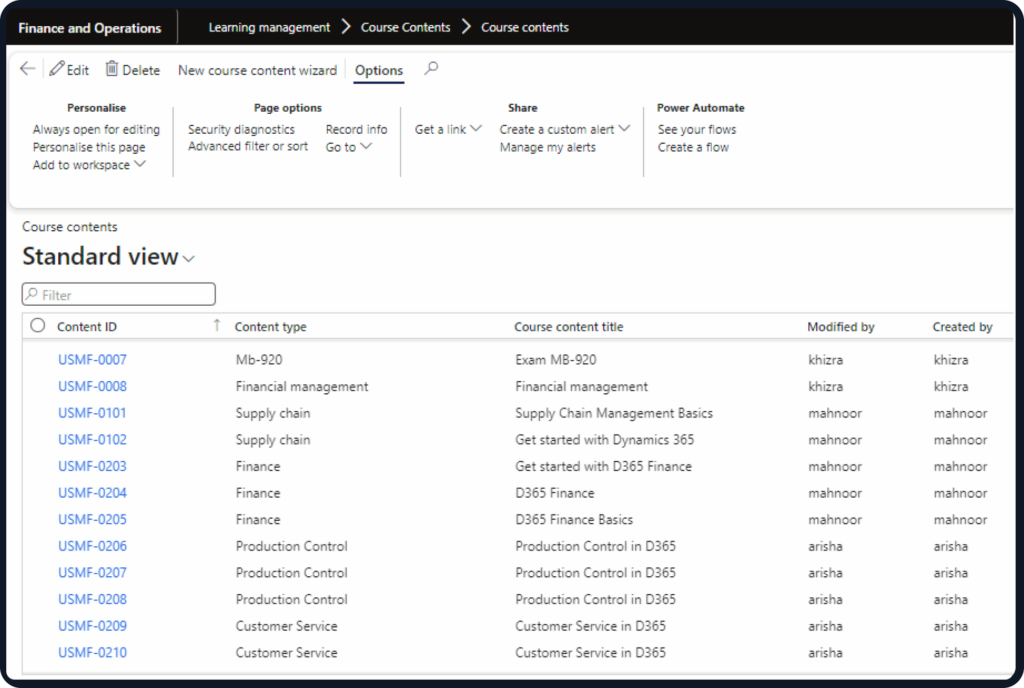Select the Mb-920 content type cell
This screenshot has width=1024, height=688.
(259, 360)
